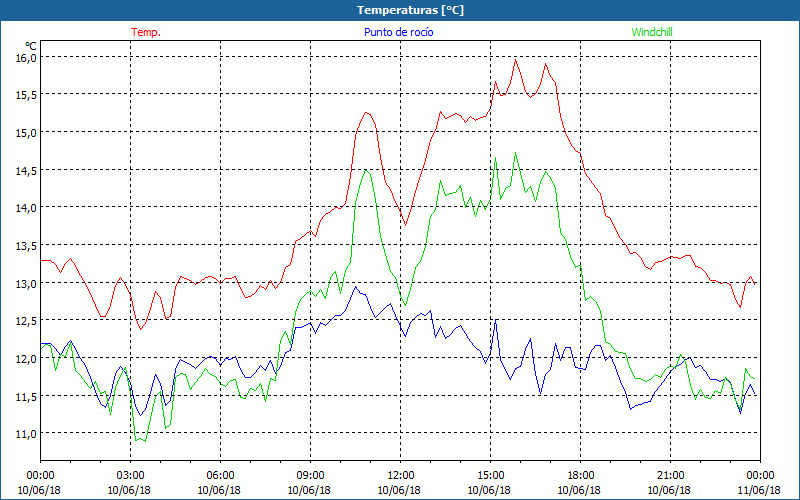Click the 12,0 value on y-axis
Viewport: 800px width, 500px height.
(x=26, y=358)
